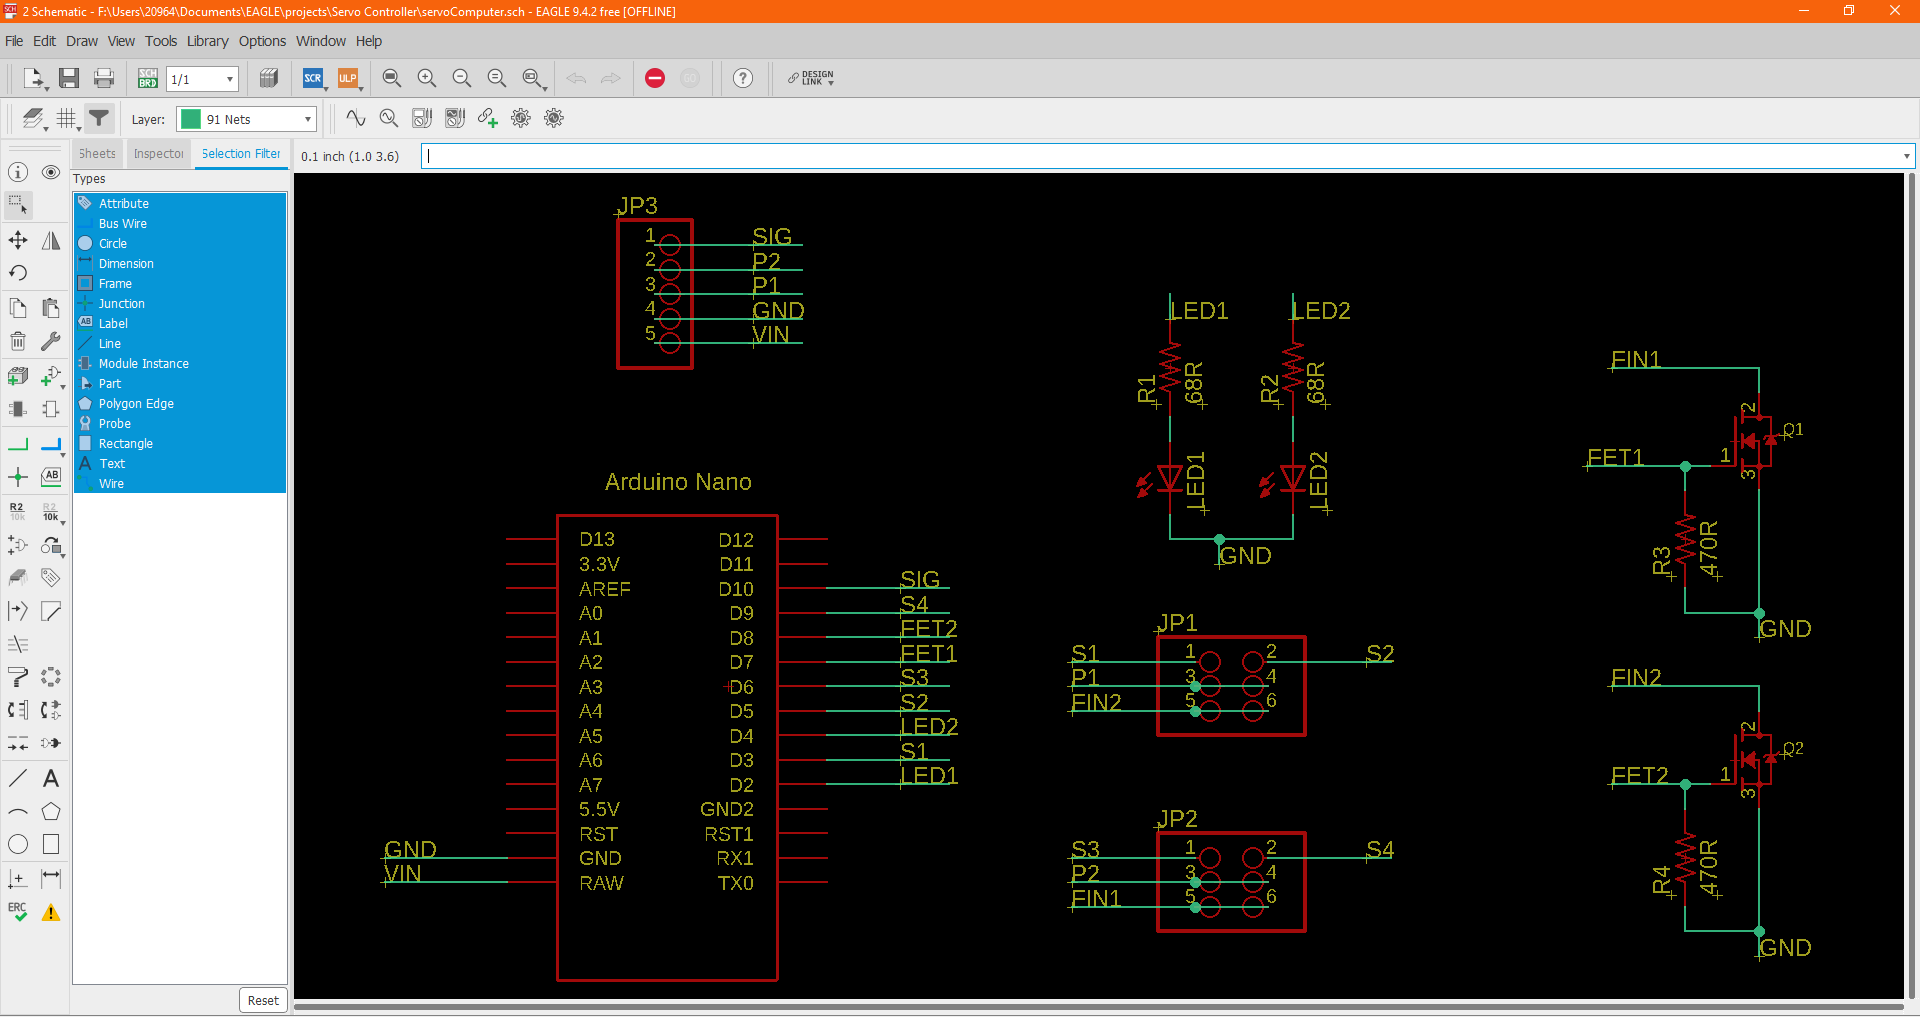This screenshot has width=1920, height=1017.
Task: Save the schematic with the floppy disk icon
Action: pos(69,78)
